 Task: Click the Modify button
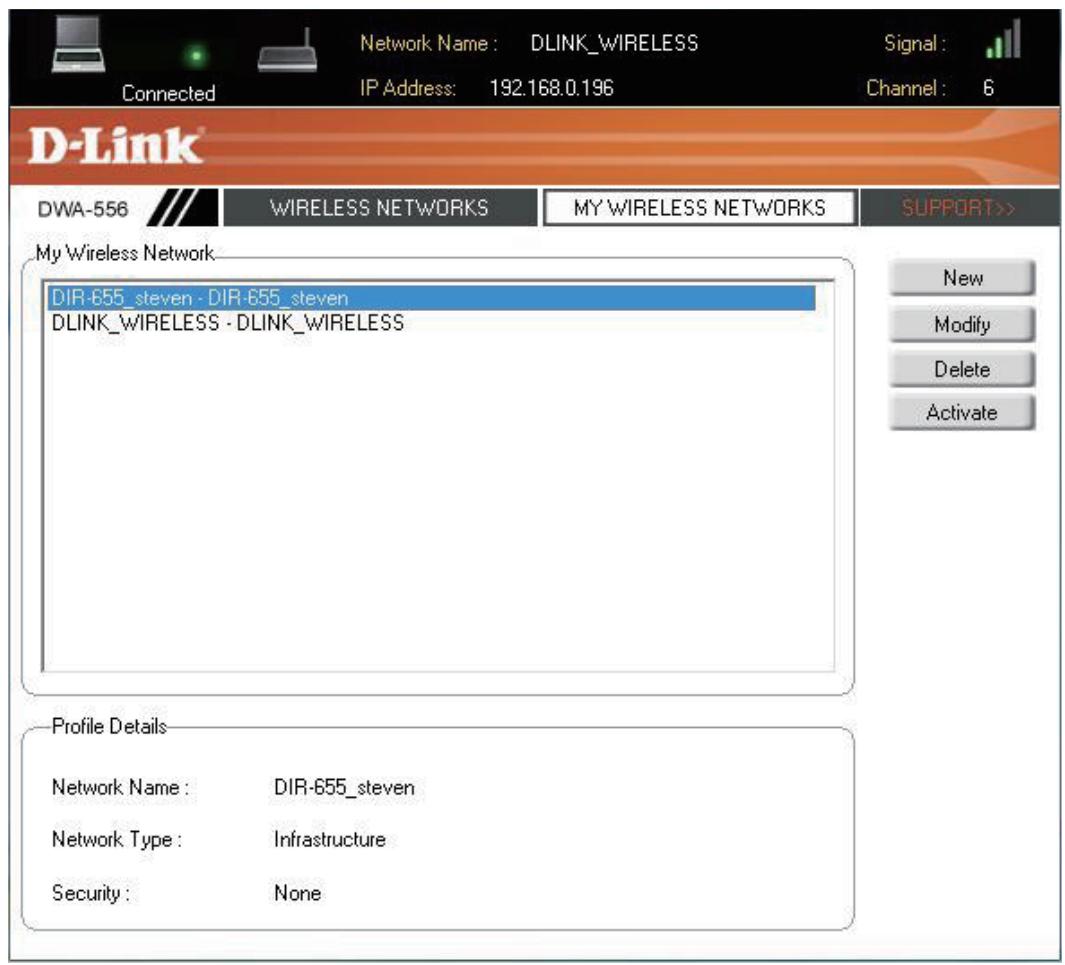[962, 324]
